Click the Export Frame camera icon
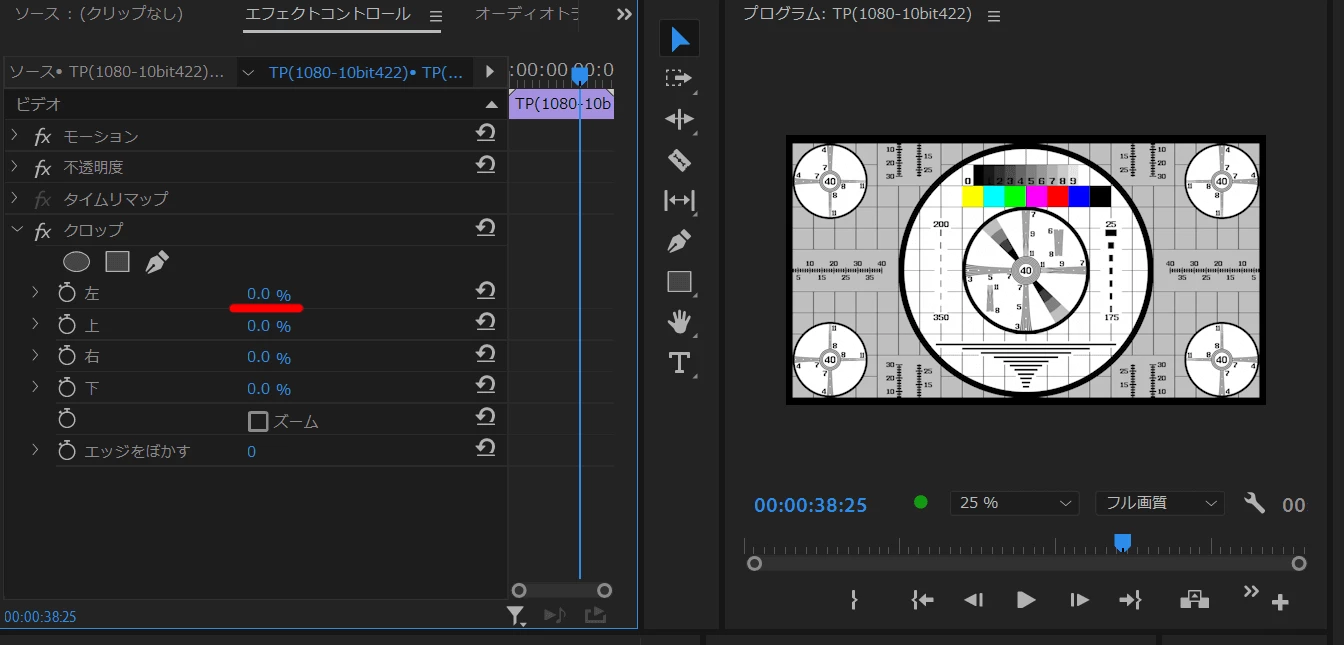The width and height of the screenshot is (1344, 645). [x=1194, y=600]
